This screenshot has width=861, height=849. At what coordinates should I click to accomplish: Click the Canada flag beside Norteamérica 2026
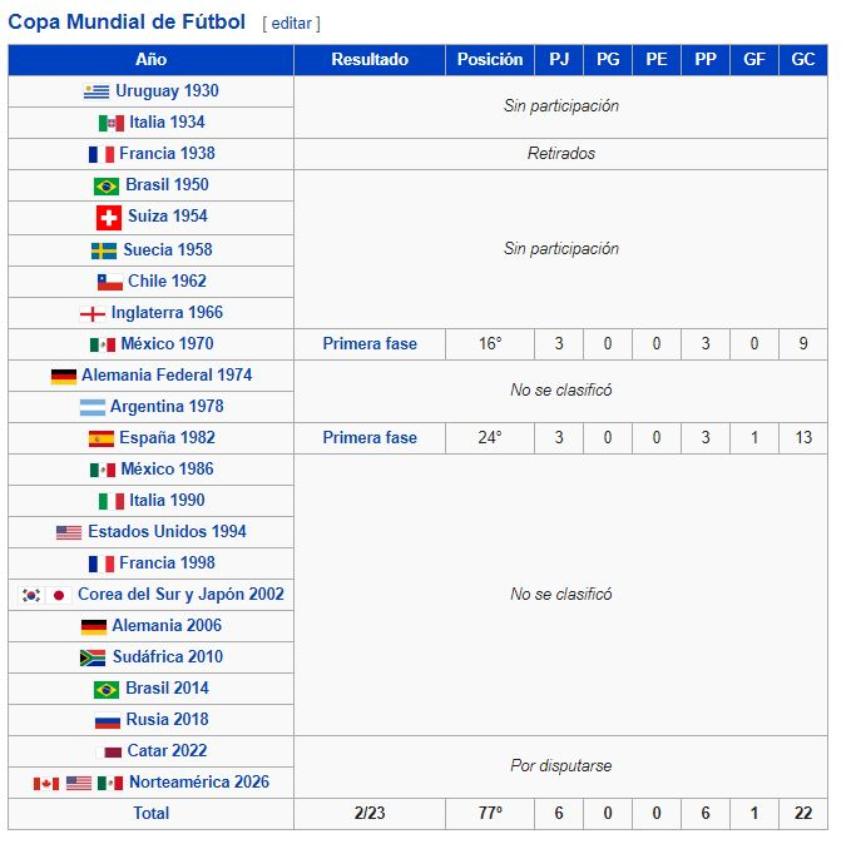coord(46,783)
